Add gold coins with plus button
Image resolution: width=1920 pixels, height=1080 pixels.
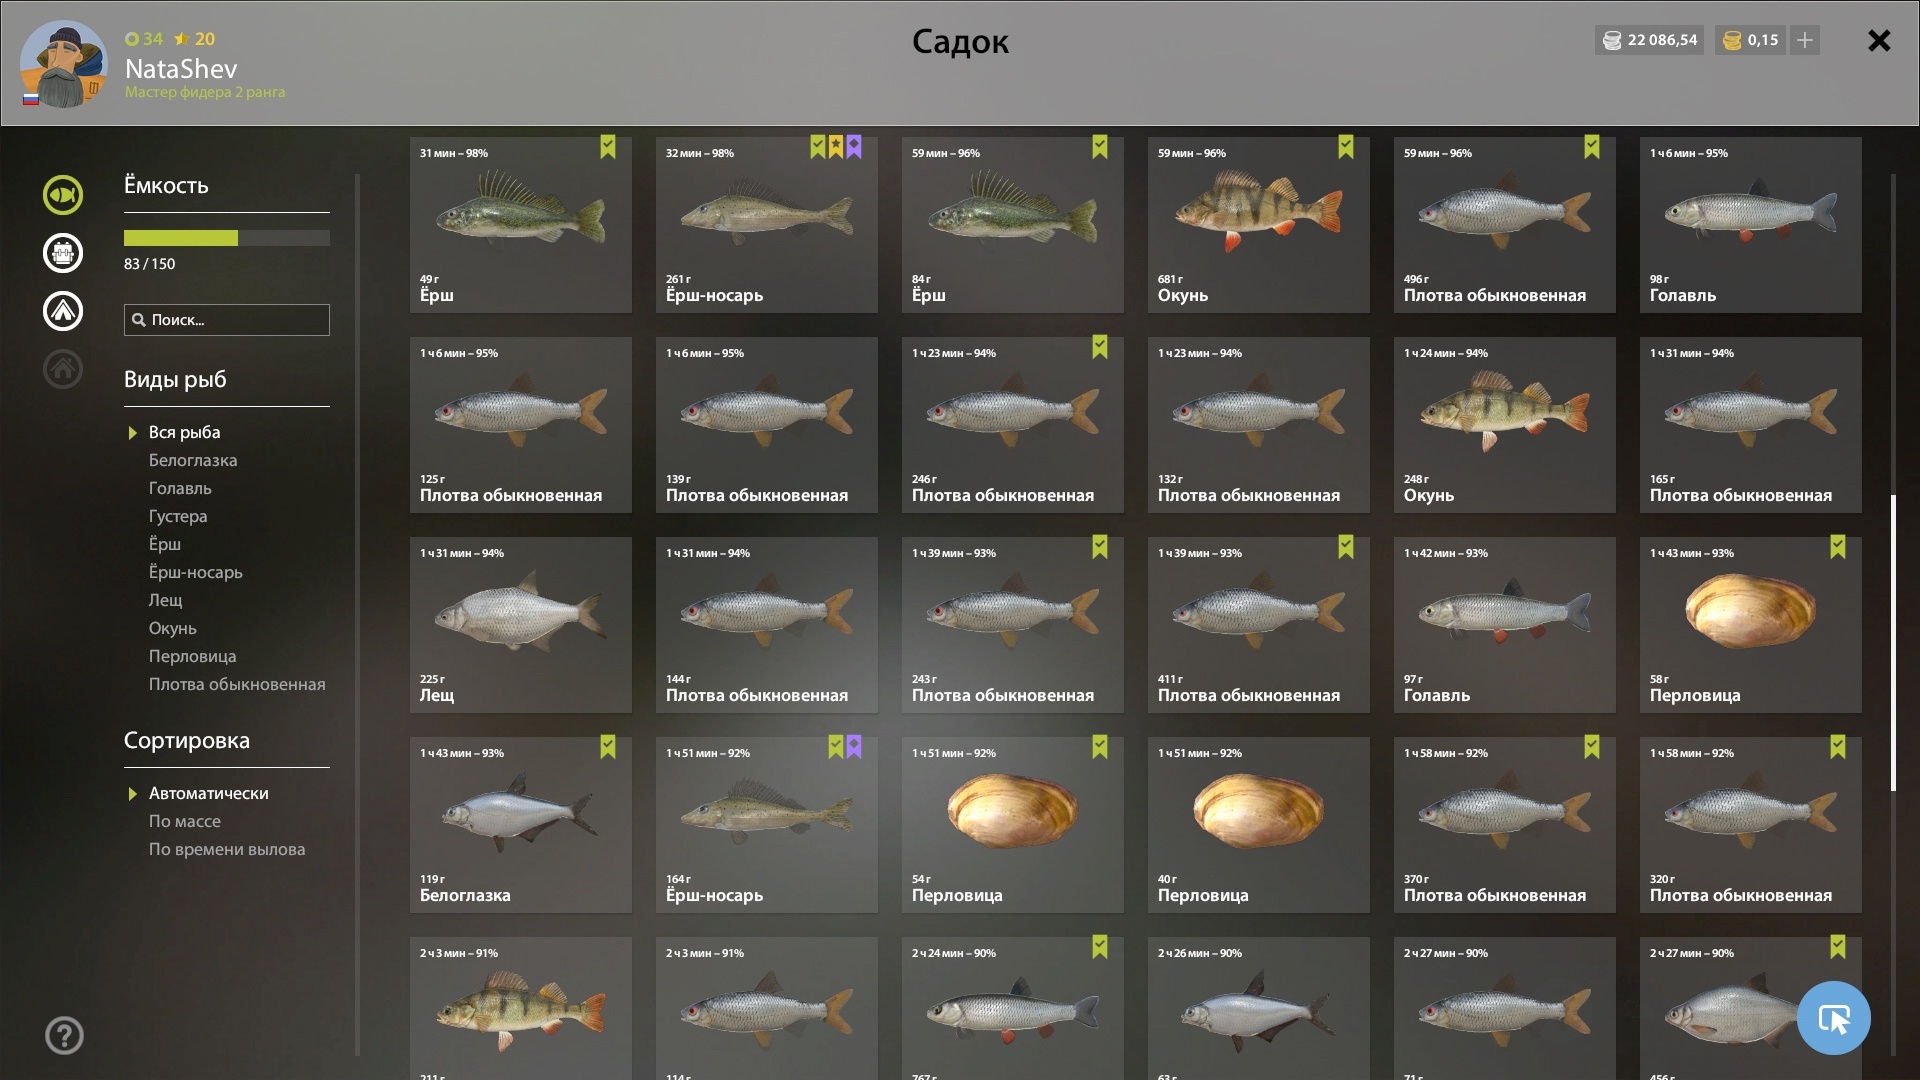click(1805, 40)
